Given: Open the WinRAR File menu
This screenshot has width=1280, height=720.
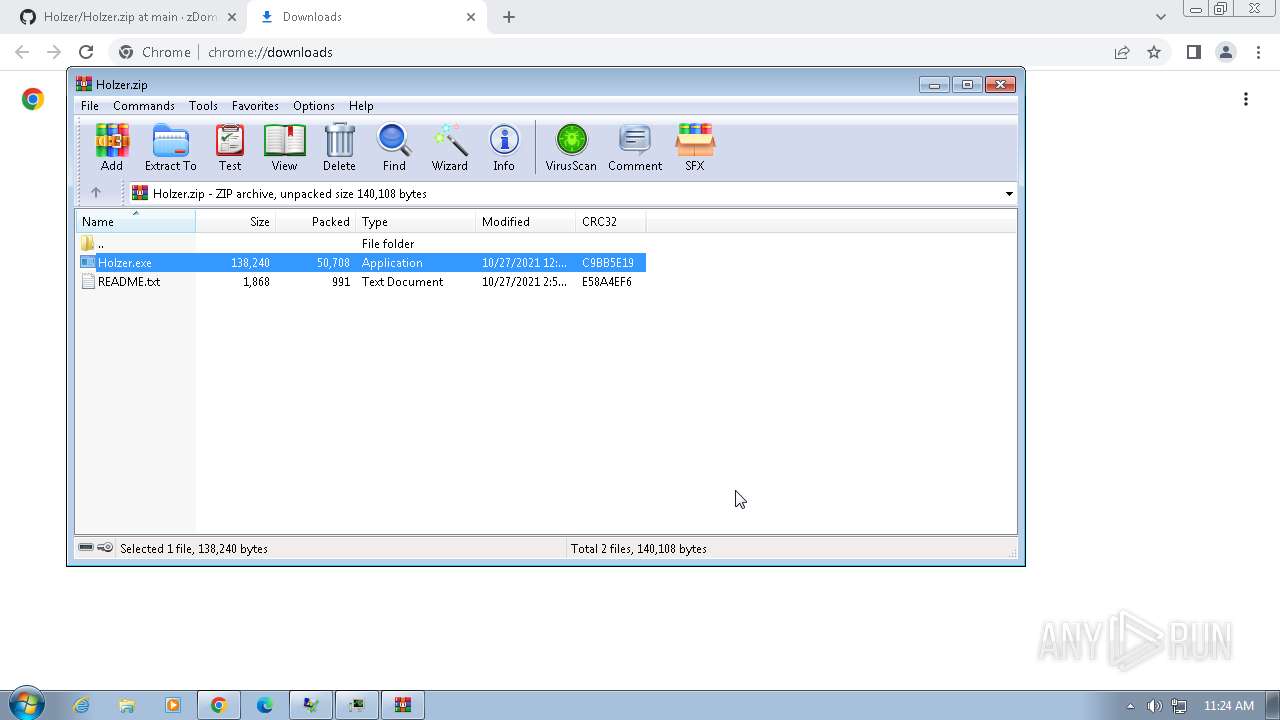Looking at the screenshot, I should click(89, 106).
